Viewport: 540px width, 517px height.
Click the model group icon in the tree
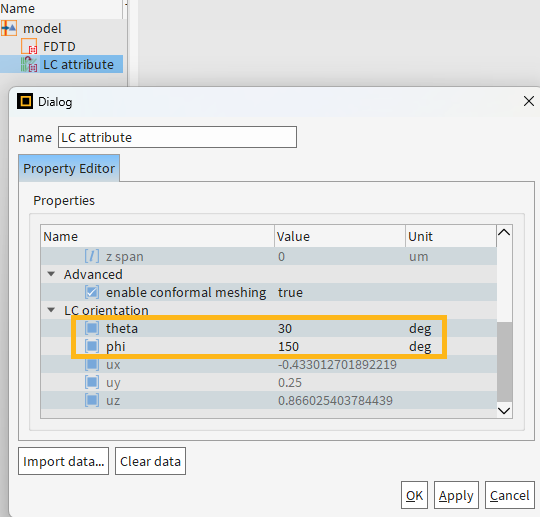click(x=9, y=28)
